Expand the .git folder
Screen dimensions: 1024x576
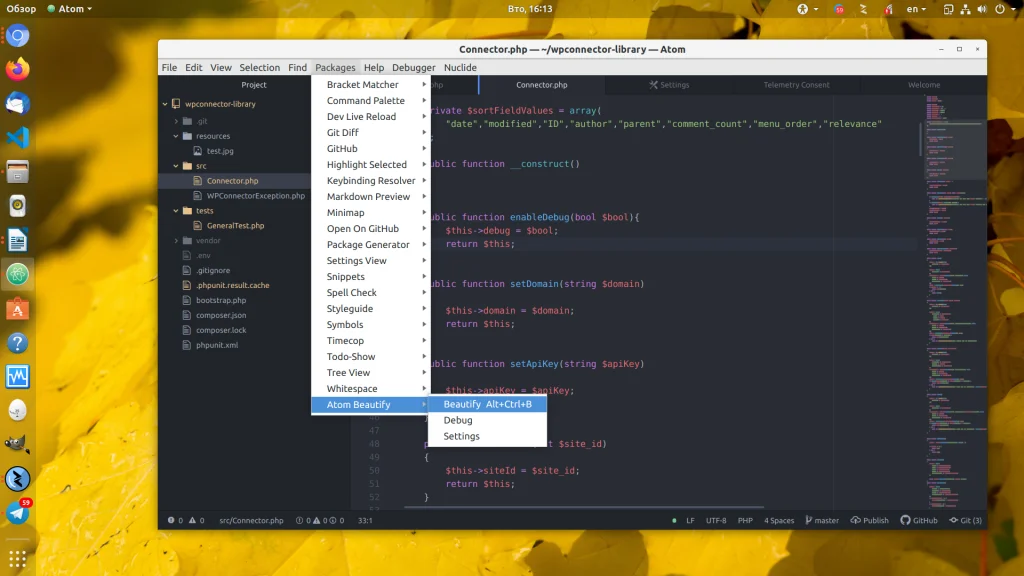pos(176,121)
